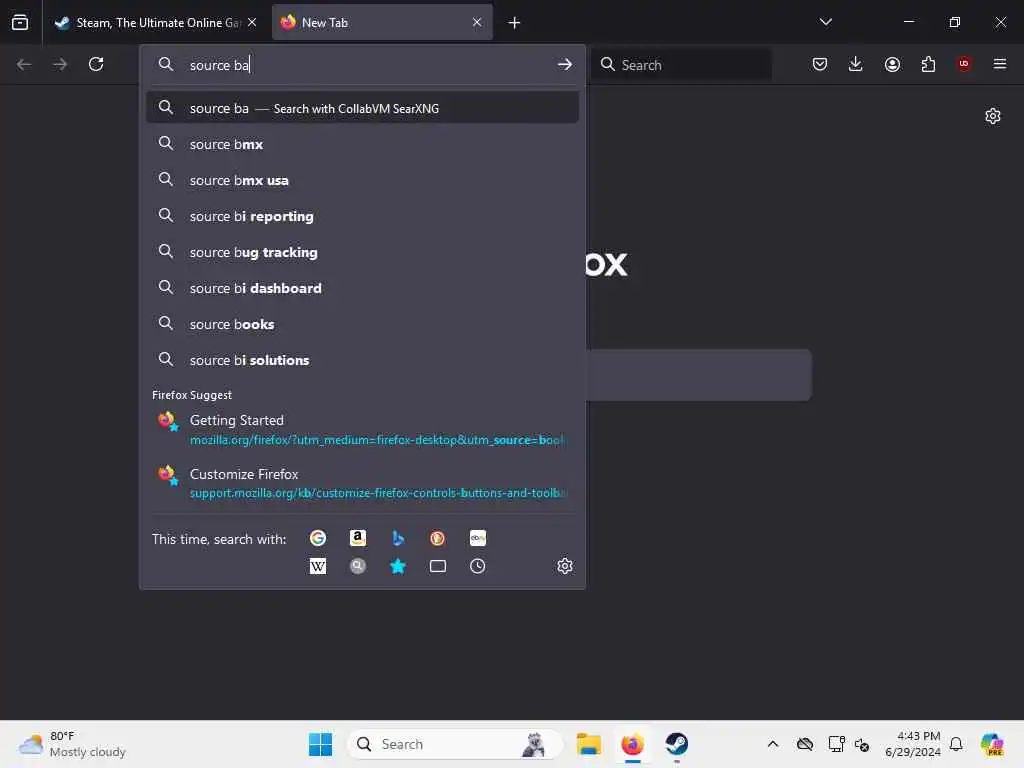Screen dimensions: 1024x768
Task: Search this time with eBay
Action: 477,538
